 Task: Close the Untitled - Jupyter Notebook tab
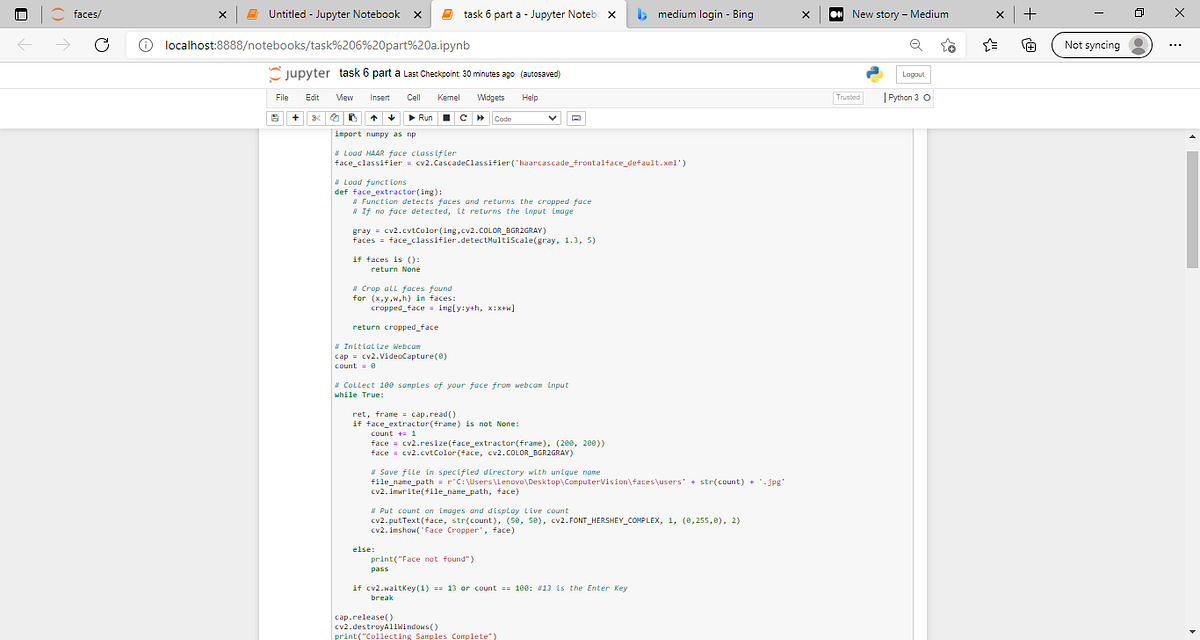(x=417, y=14)
